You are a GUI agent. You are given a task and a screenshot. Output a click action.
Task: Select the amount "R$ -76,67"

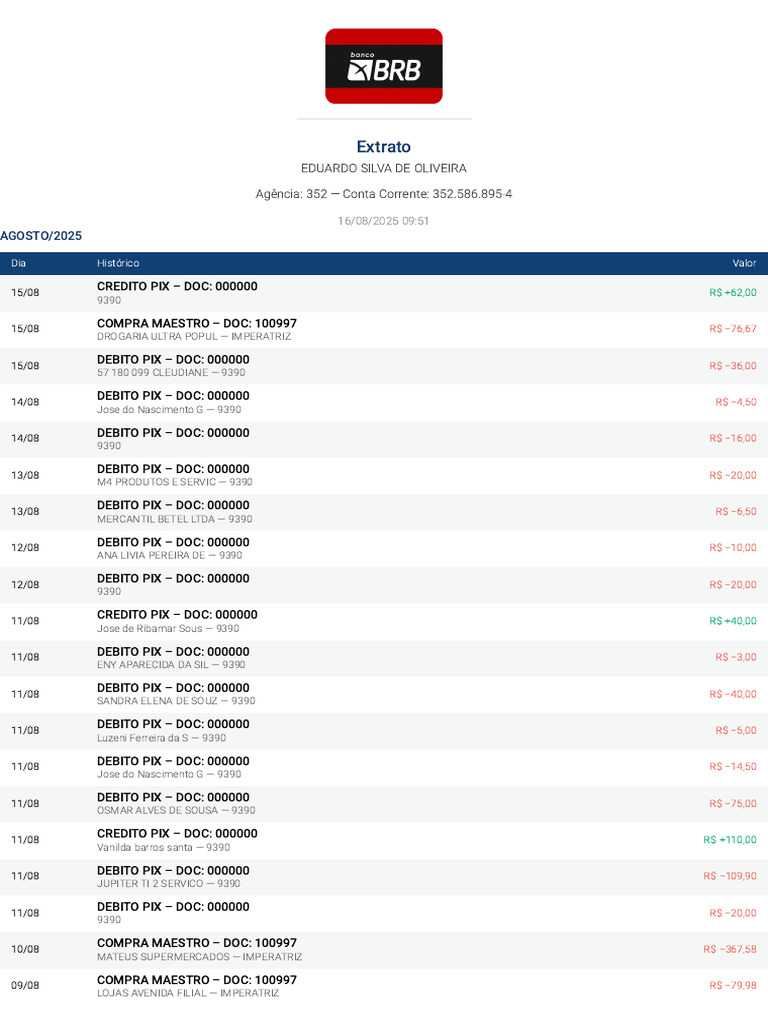click(x=733, y=328)
